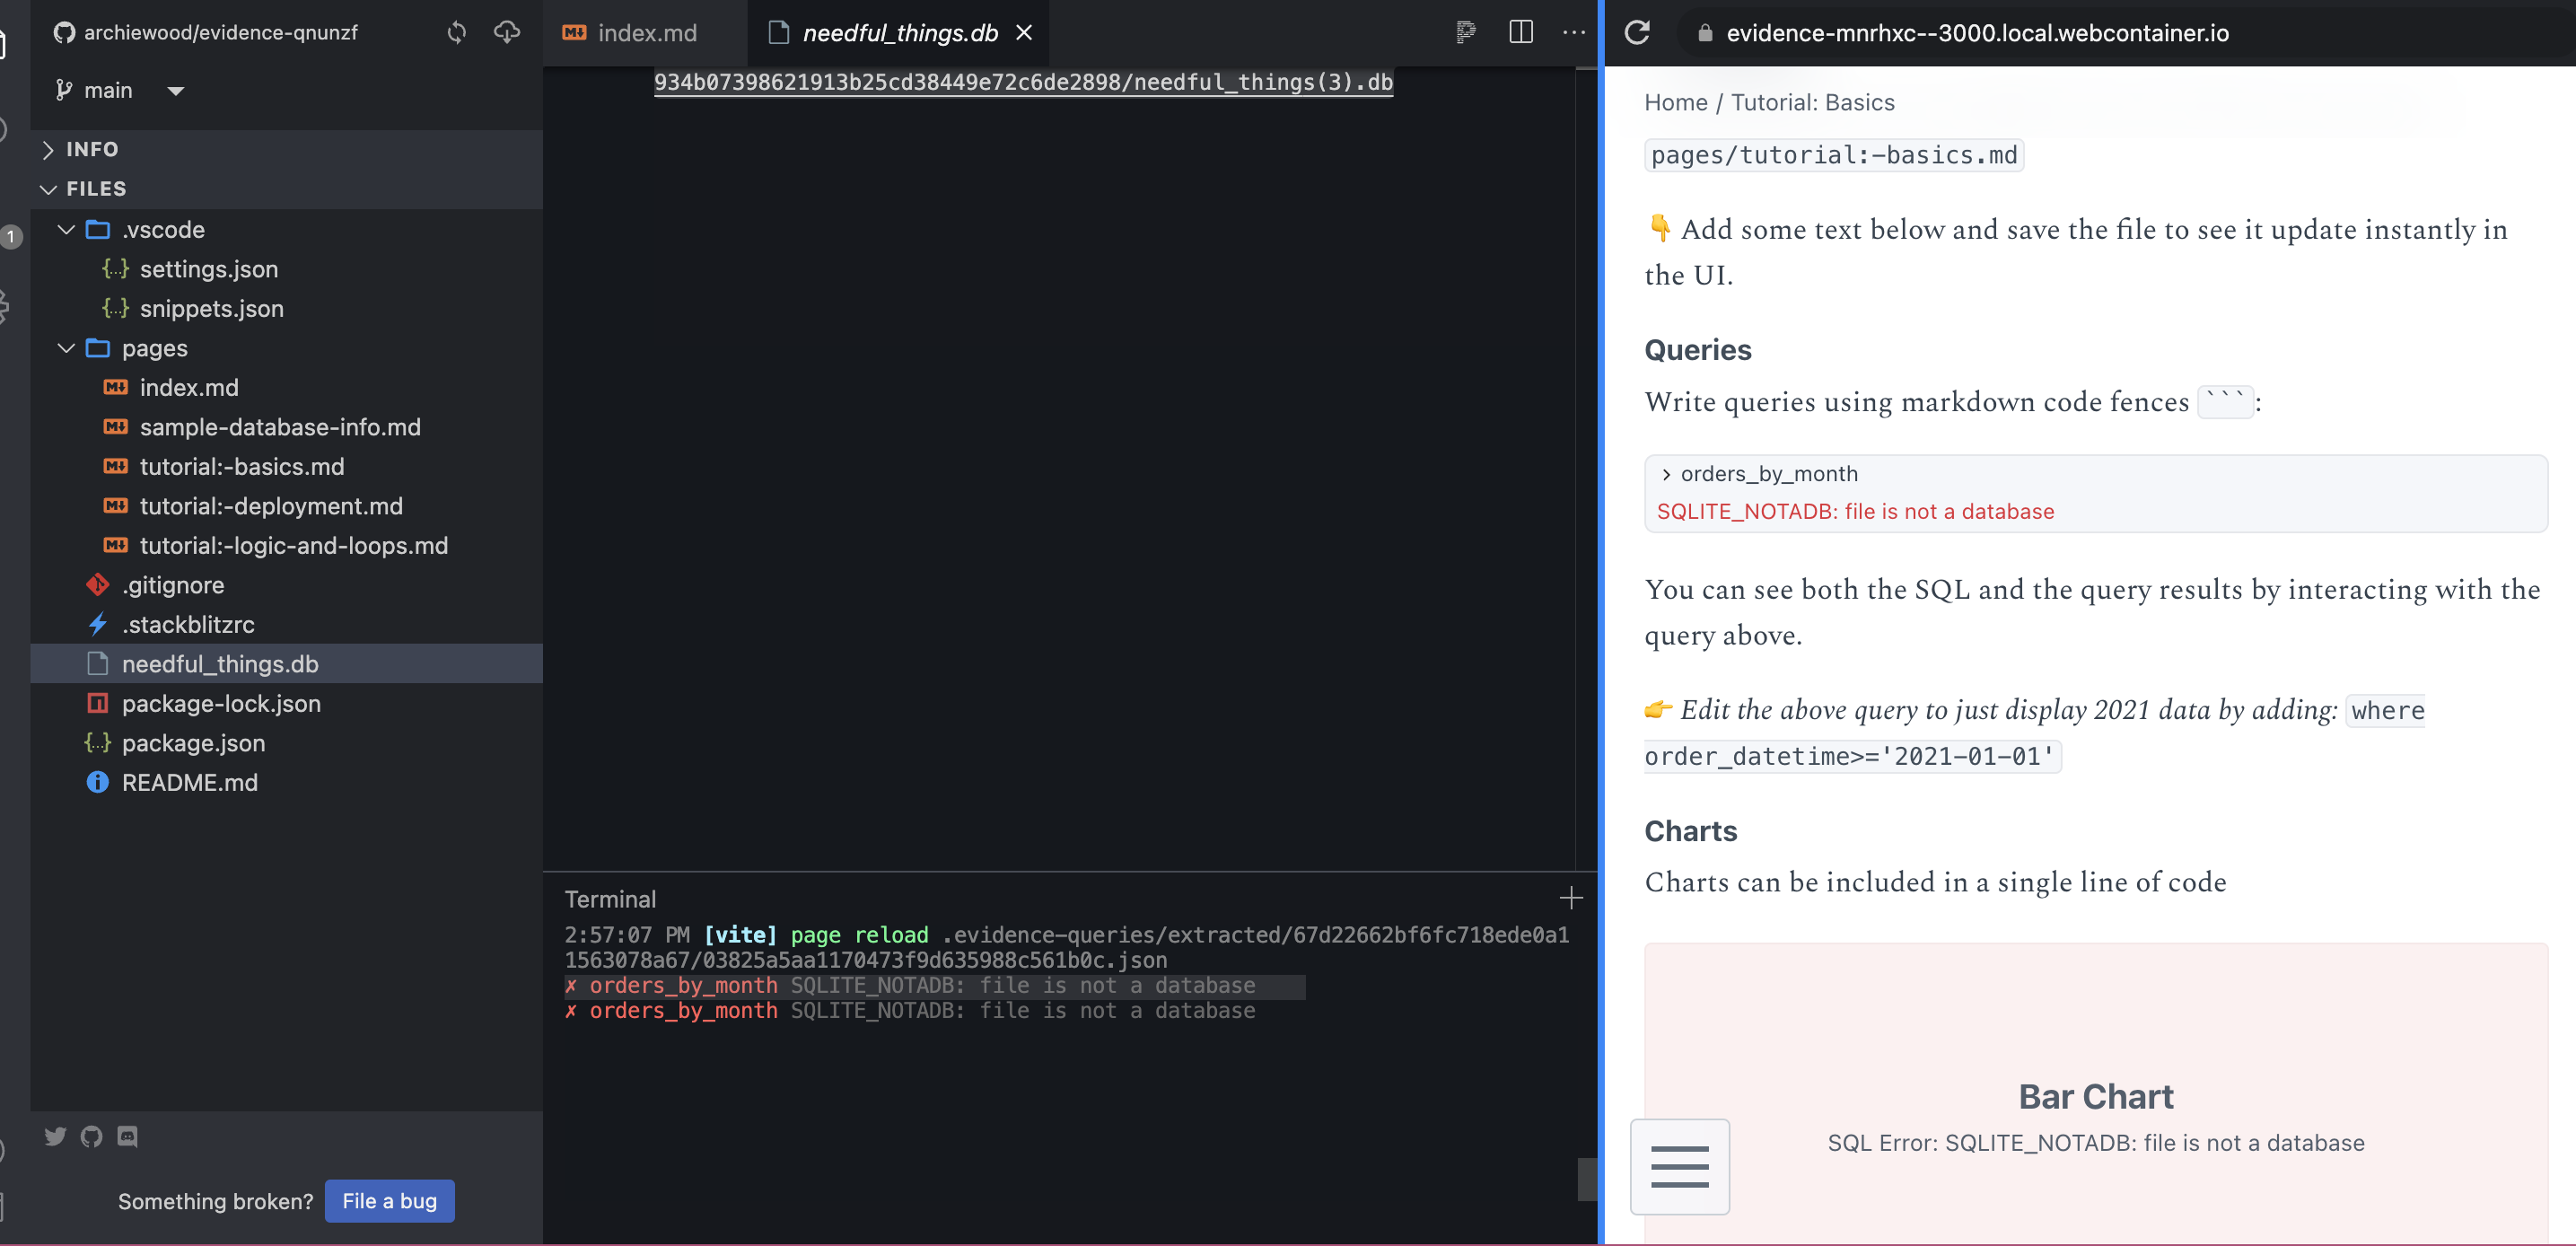The width and height of the screenshot is (2576, 1246).
Task: Toggle the Bar Chart hamburger menu
Action: 1678,1166
